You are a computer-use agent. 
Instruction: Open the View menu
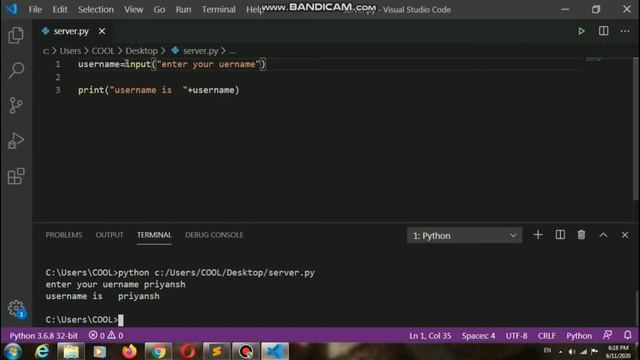click(x=133, y=9)
